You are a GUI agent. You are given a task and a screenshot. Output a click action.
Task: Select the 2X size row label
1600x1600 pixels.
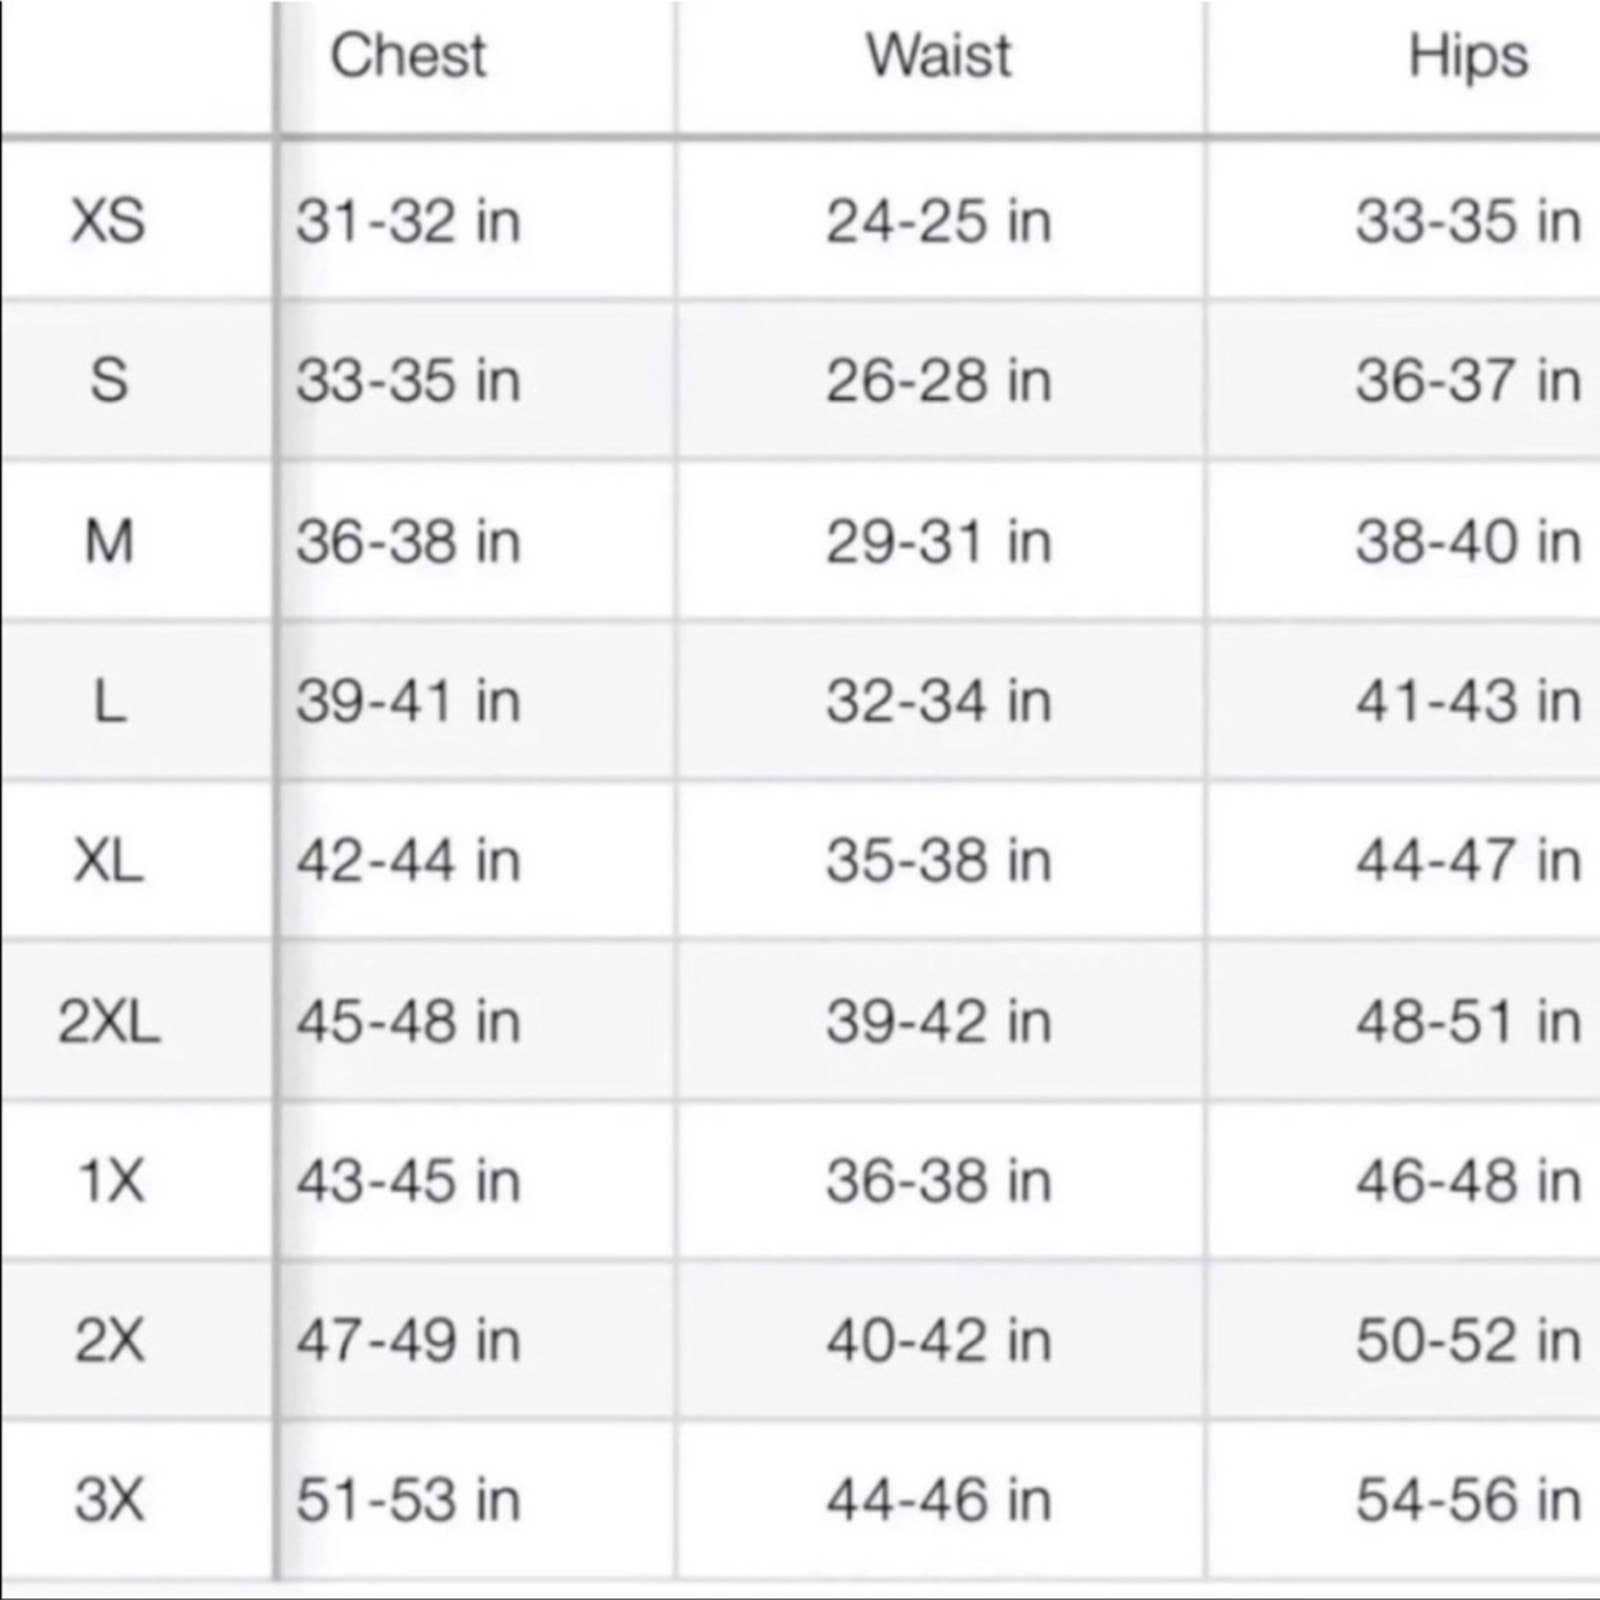109,1340
